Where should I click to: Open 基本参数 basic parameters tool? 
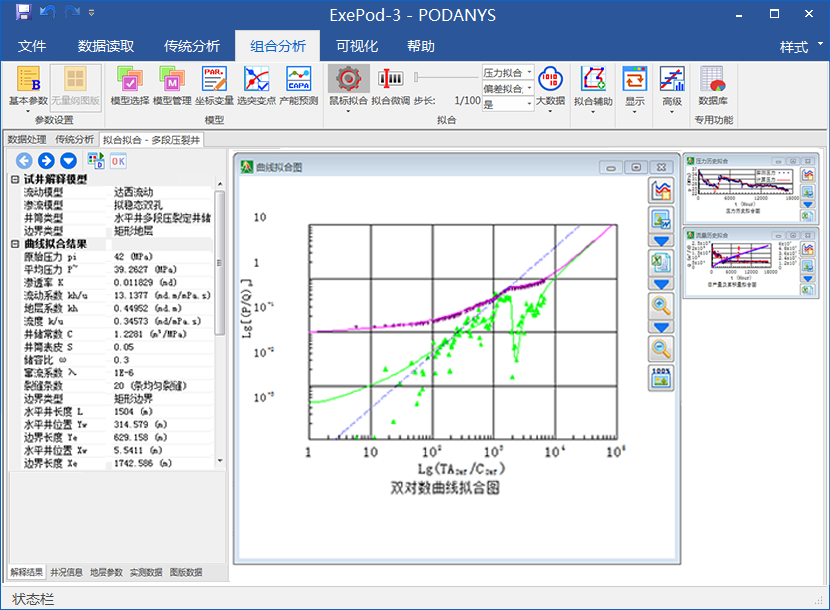click(28, 85)
